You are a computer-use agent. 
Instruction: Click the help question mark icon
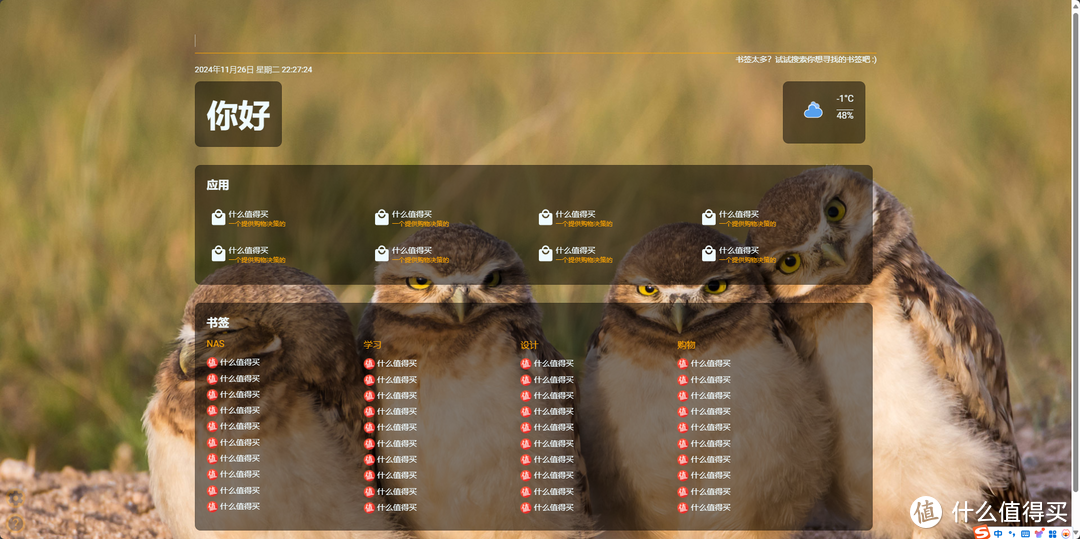pos(15,523)
